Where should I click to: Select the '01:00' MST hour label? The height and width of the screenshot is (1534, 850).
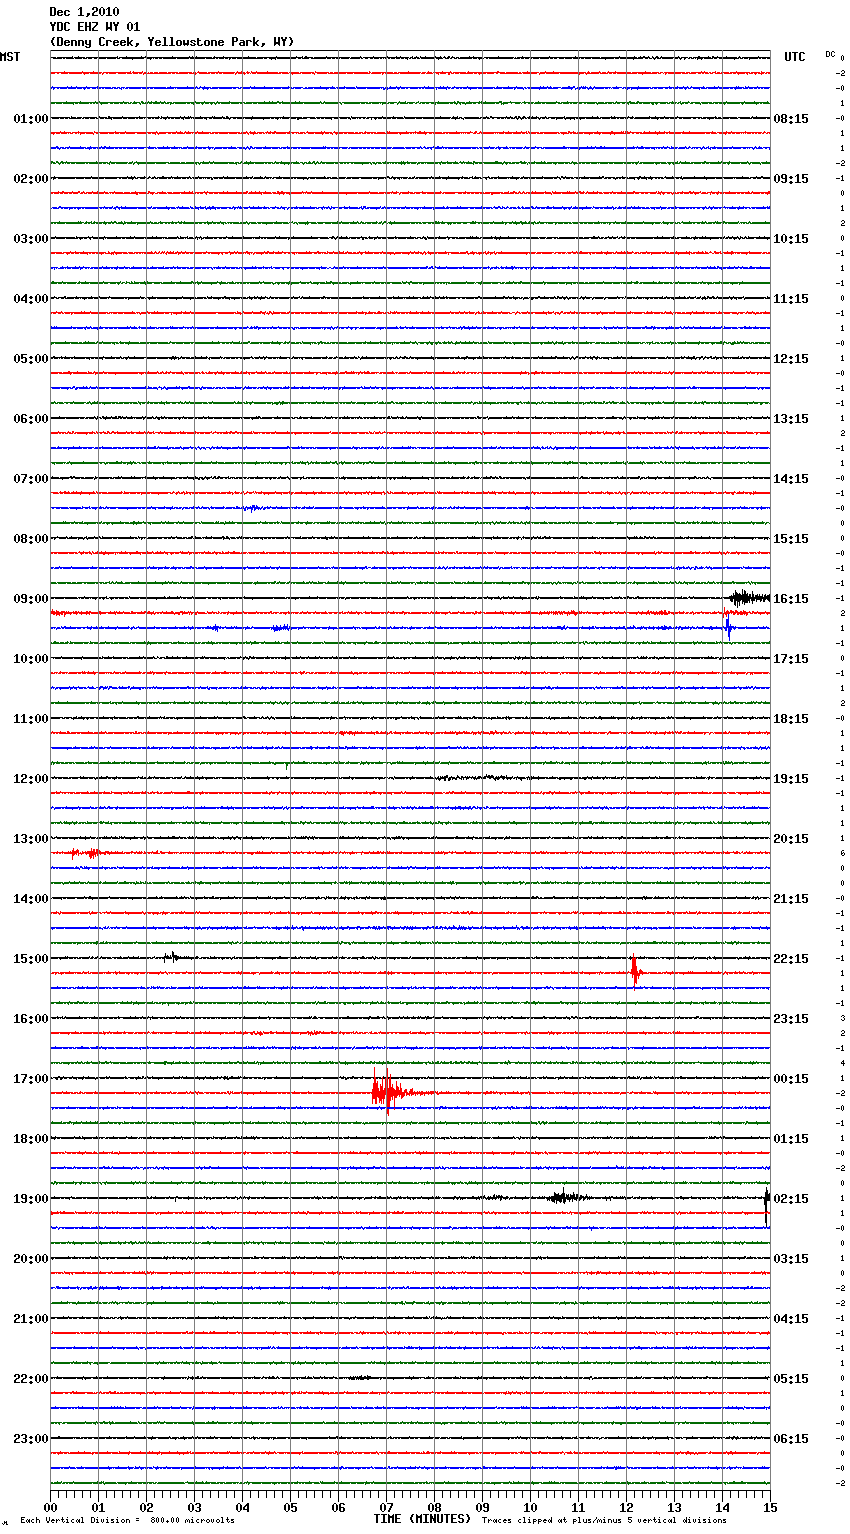tap(31, 119)
